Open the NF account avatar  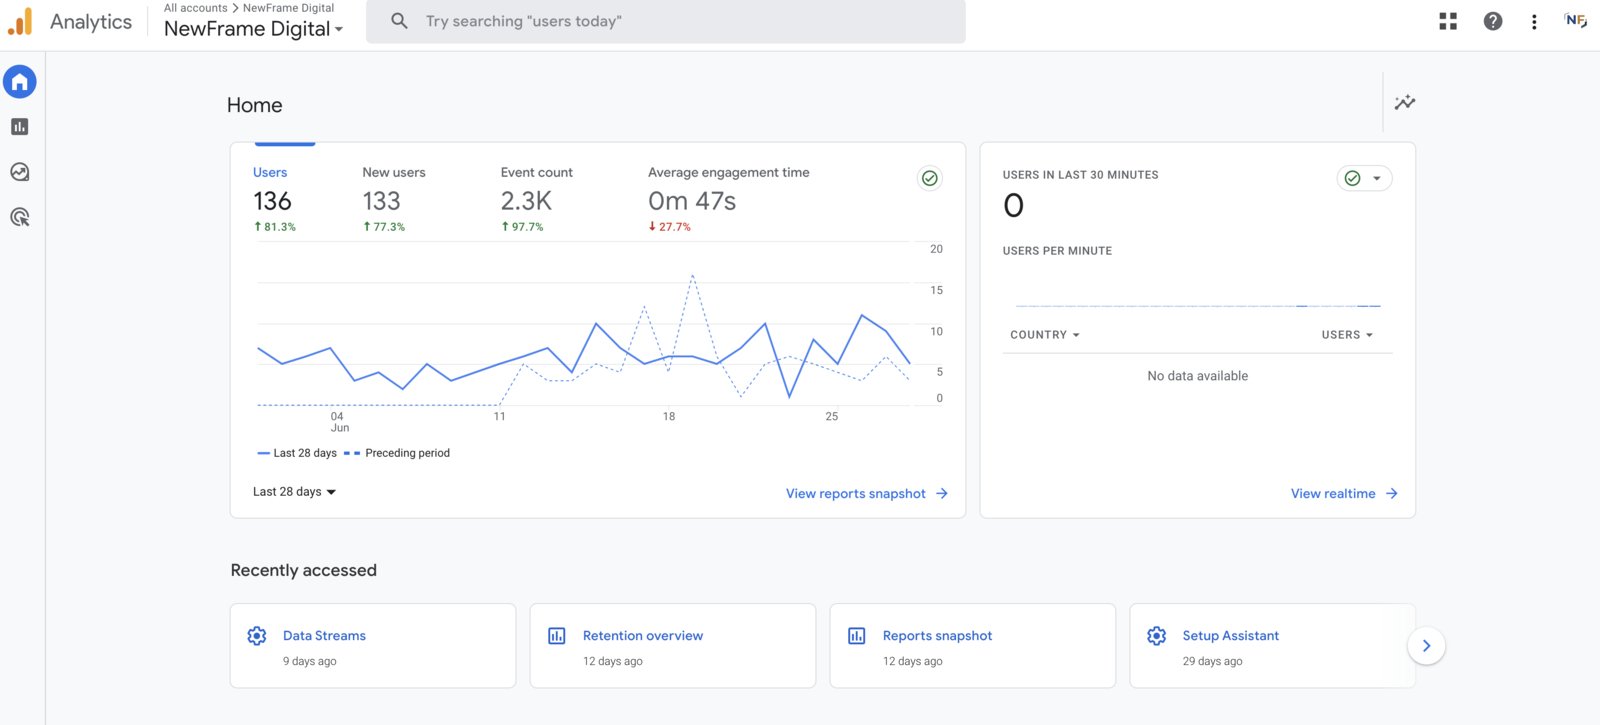[x=1576, y=21]
